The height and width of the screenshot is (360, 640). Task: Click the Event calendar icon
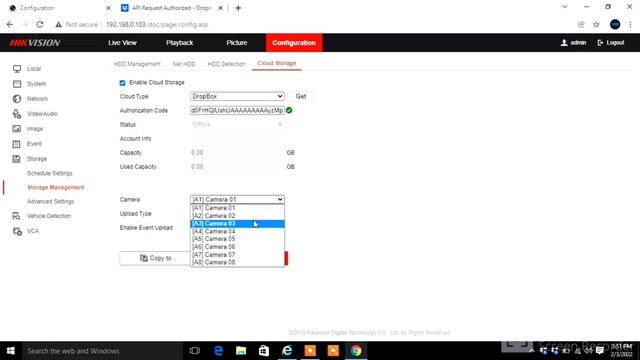coord(17,144)
